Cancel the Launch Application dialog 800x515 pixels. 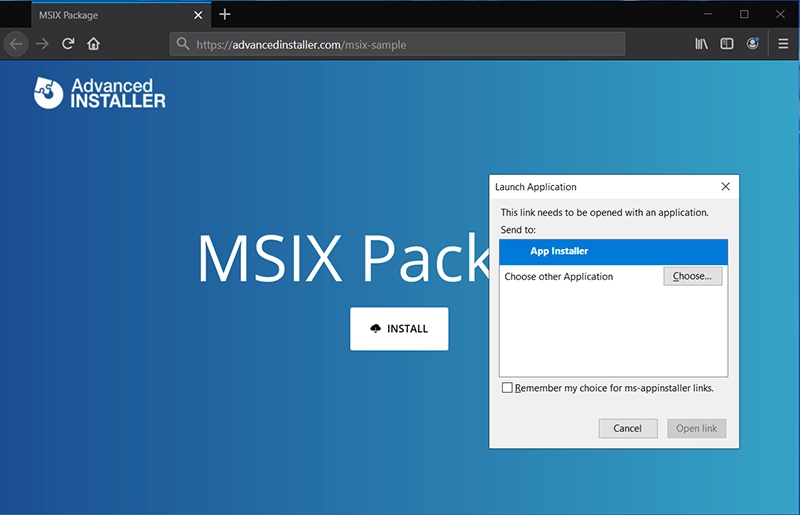(628, 428)
